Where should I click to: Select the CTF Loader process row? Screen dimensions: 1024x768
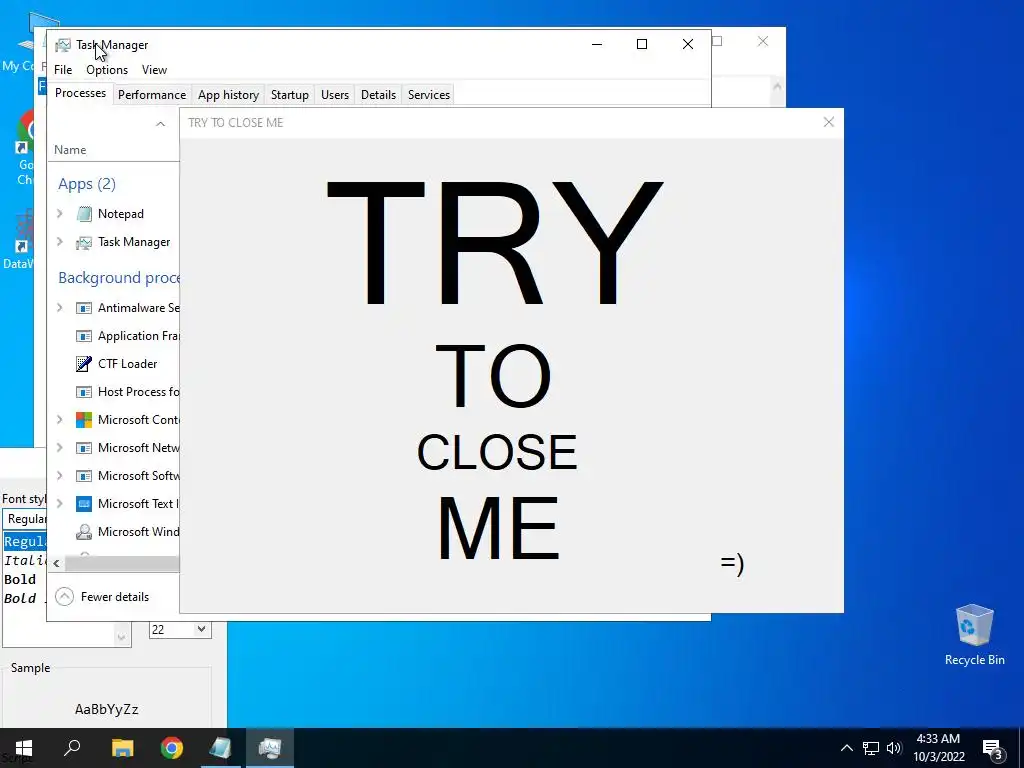tap(114, 364)
